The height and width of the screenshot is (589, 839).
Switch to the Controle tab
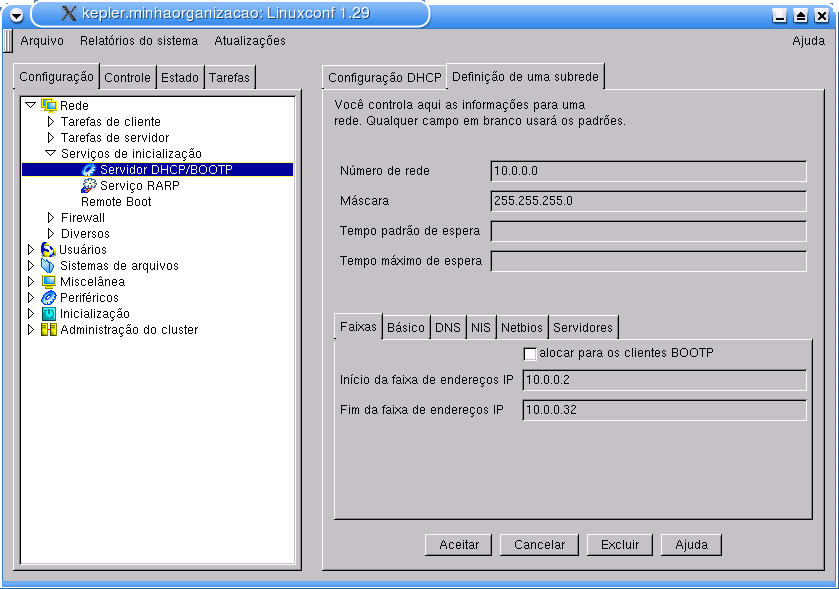tap(127, 78)
